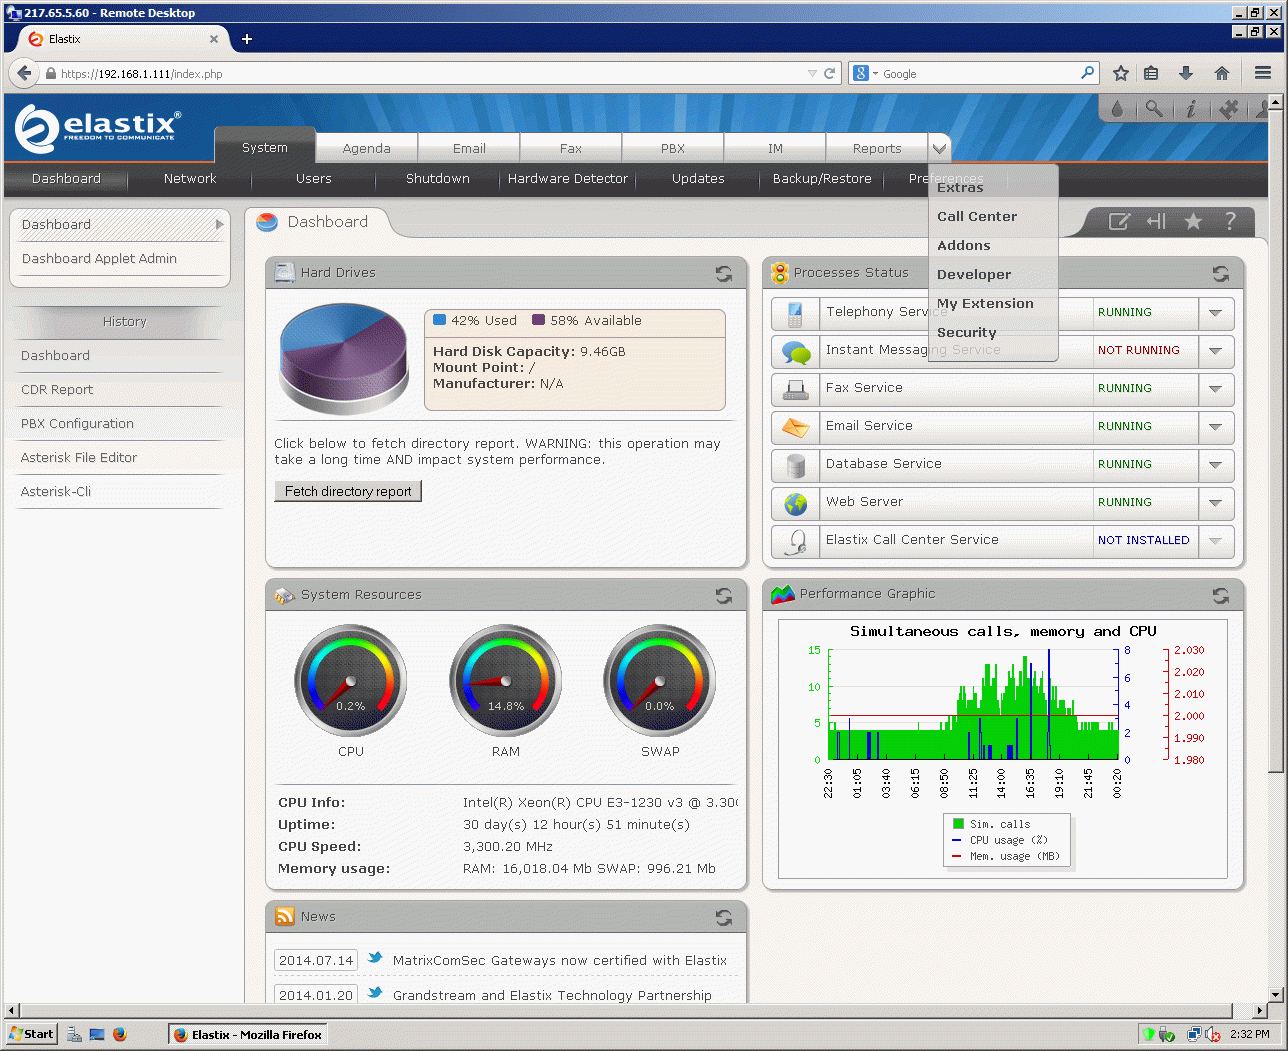The width and height of the screenshot is (1288, 1051).
Task: Click the color theme droplet icon
Action: click(1117, 109)
